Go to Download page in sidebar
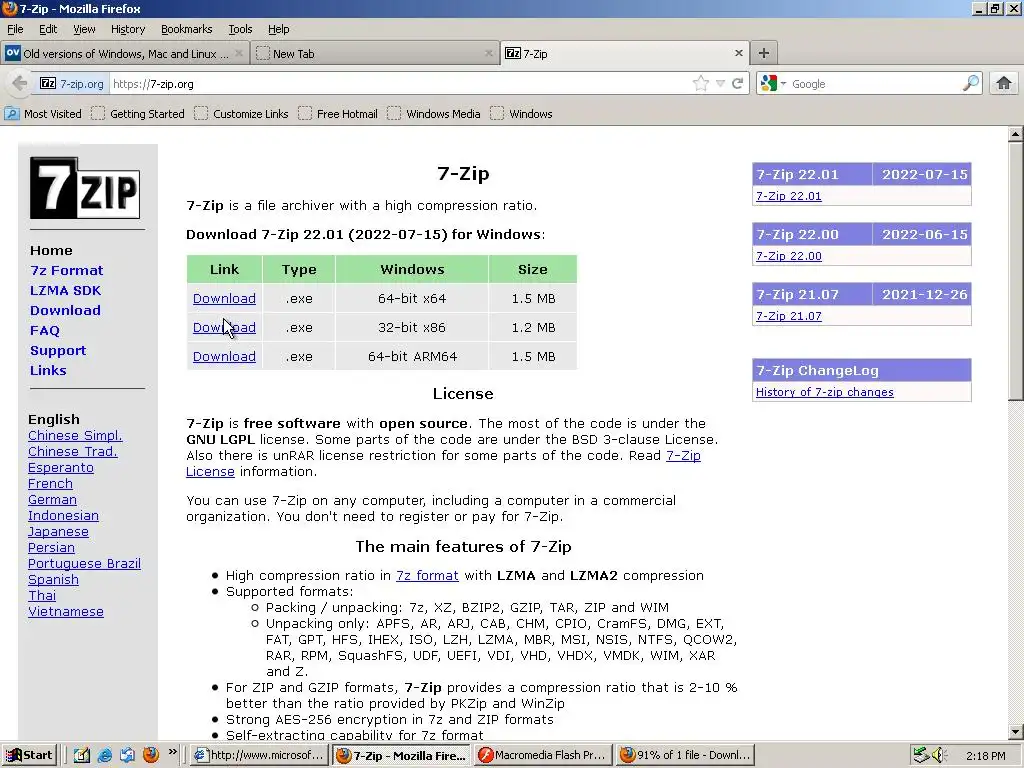Screen dimensions: 1024x768 tap(65, 310)
